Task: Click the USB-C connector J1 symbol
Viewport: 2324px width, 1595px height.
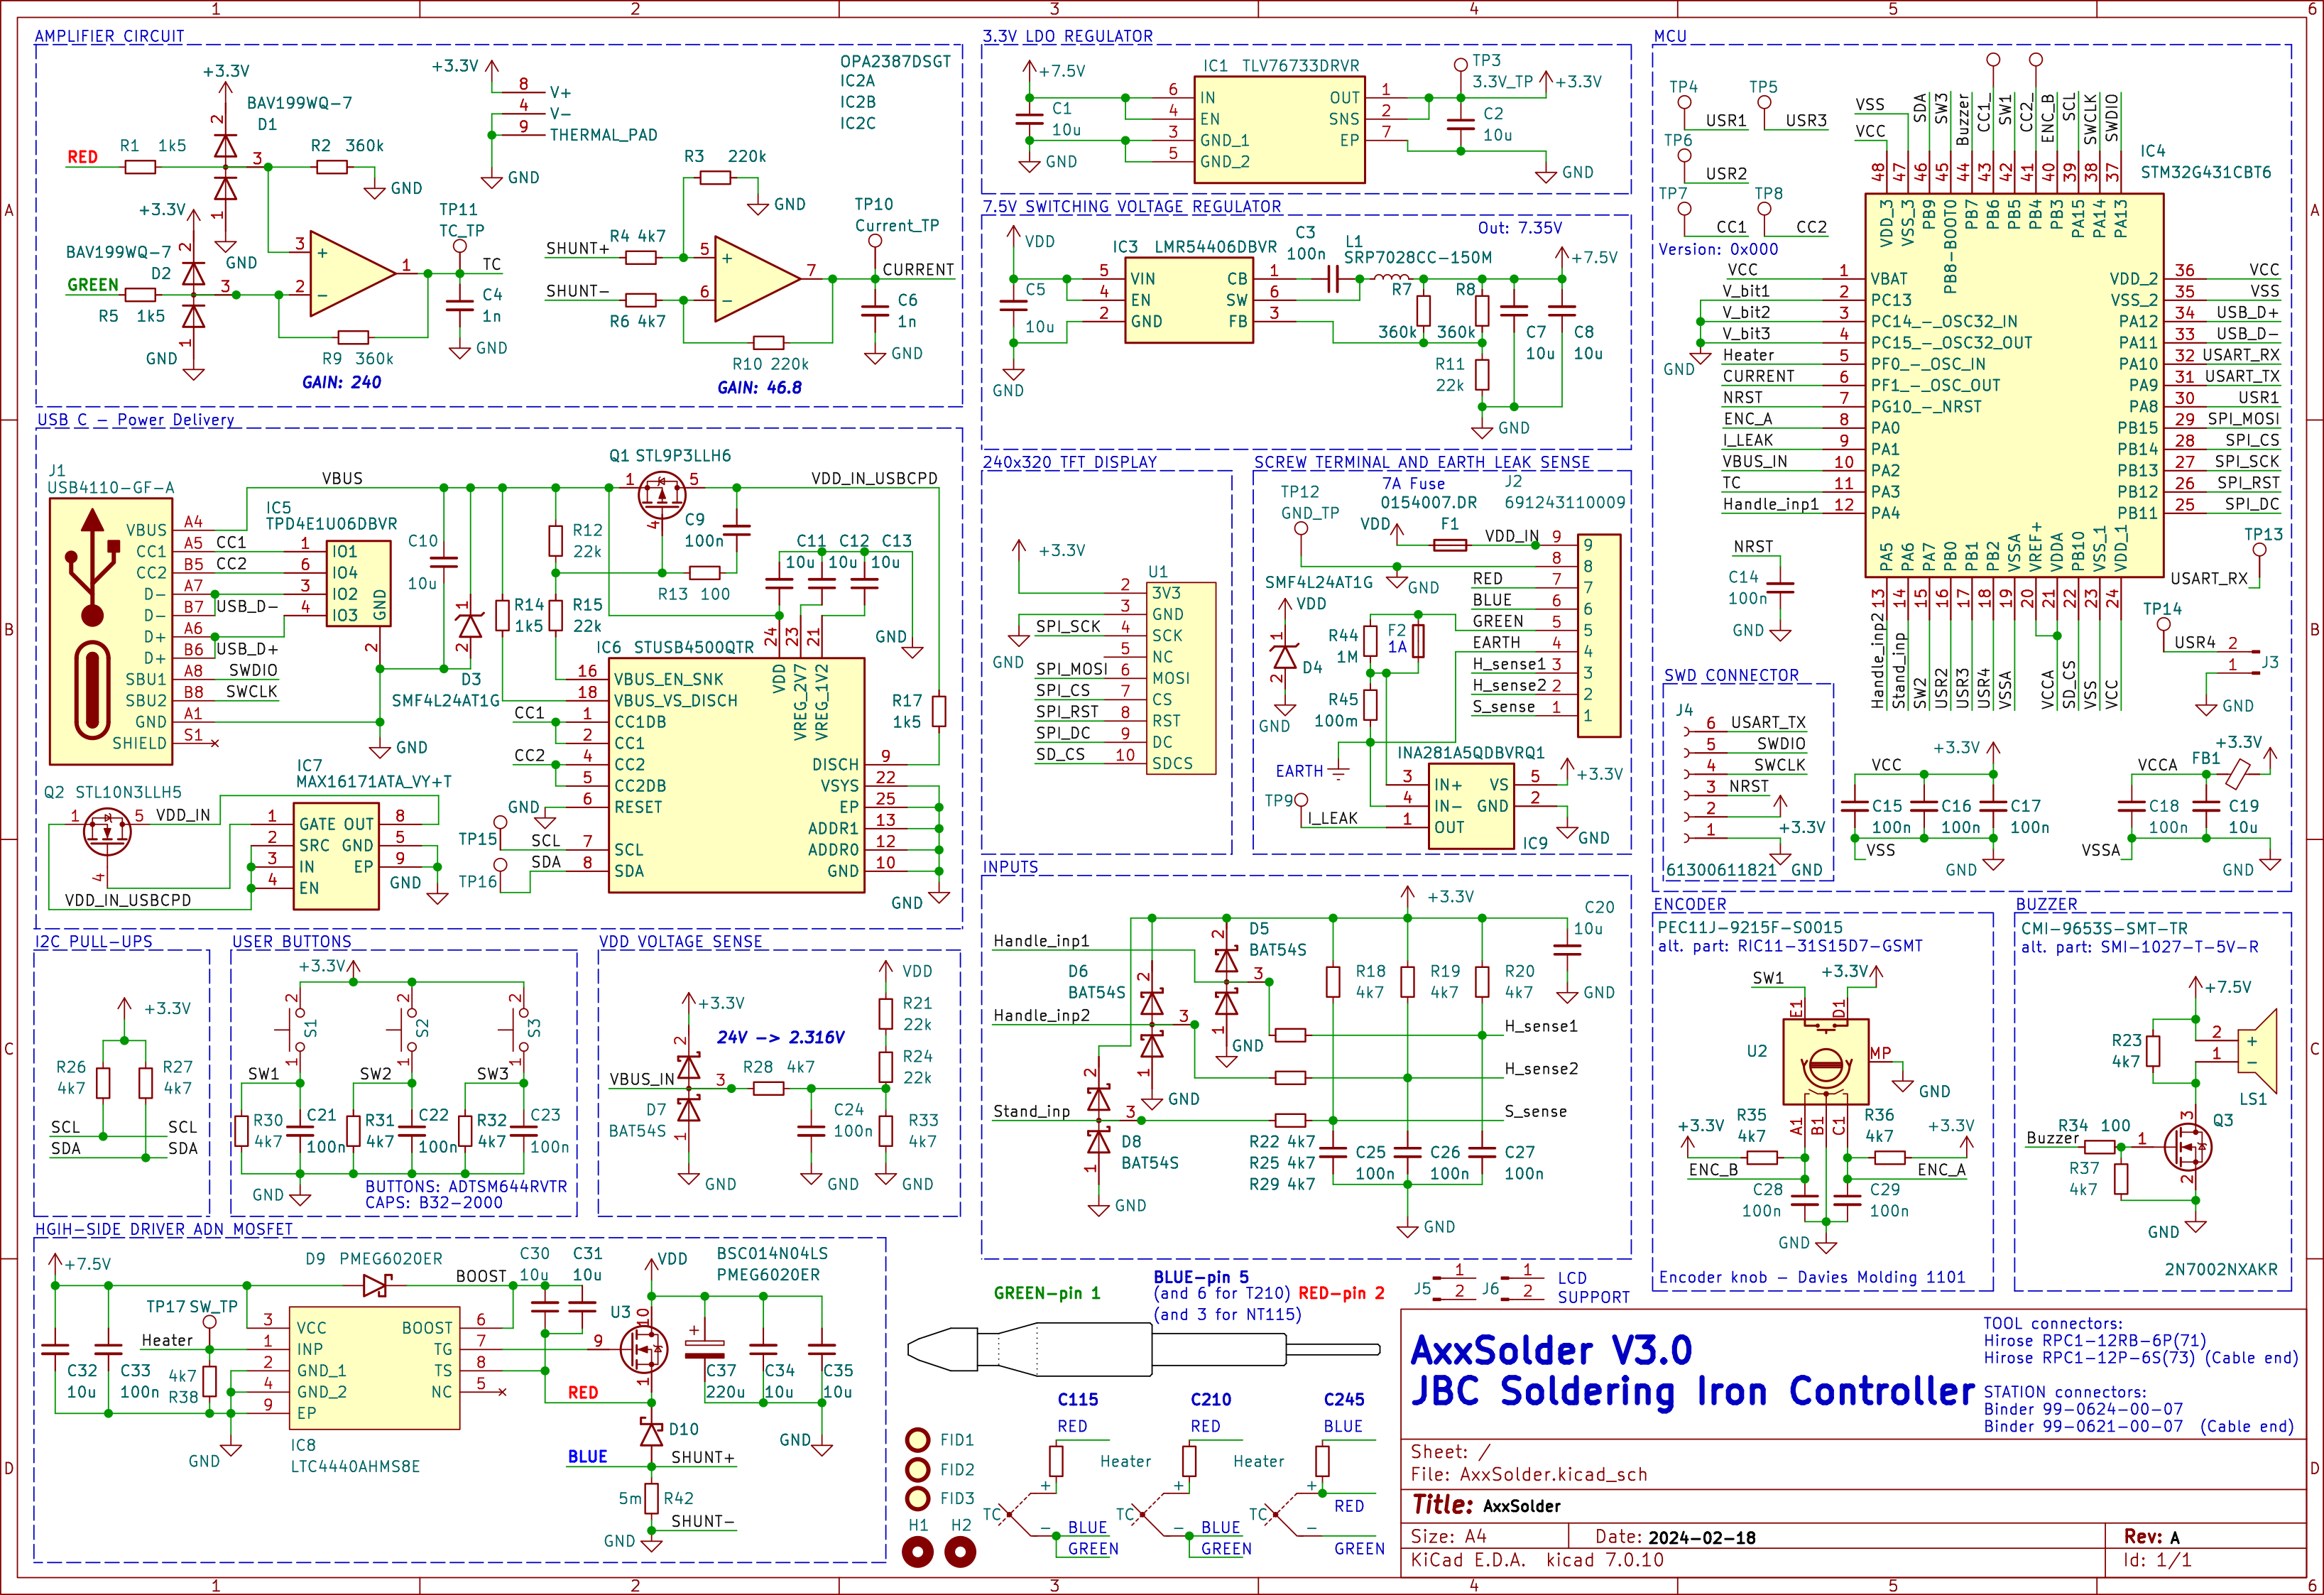Action: tap(110, 632)
